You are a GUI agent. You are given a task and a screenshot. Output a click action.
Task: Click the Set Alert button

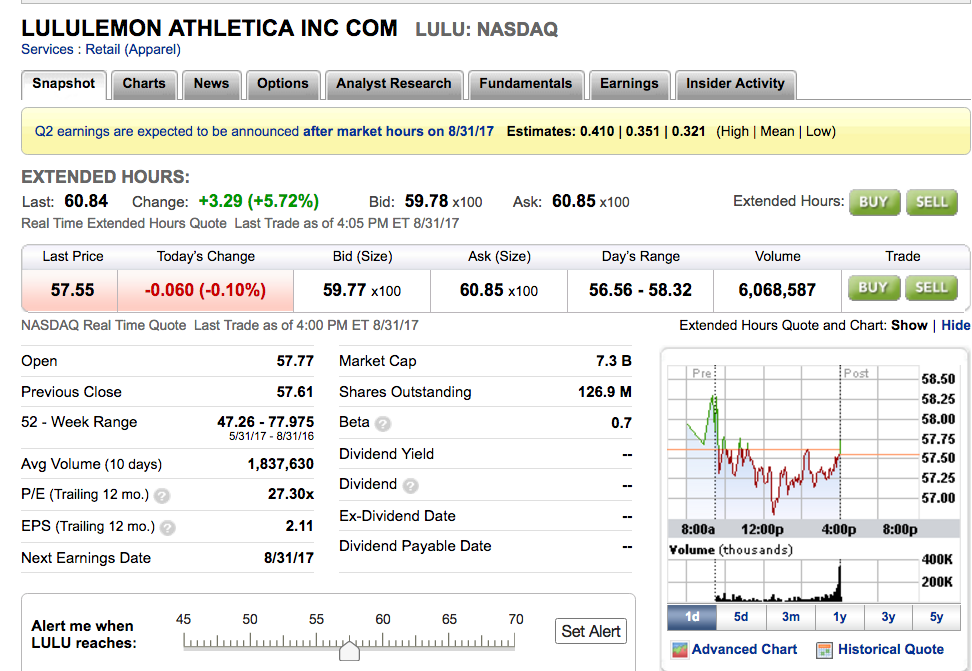pyautogui.click(x=591, y=631)
